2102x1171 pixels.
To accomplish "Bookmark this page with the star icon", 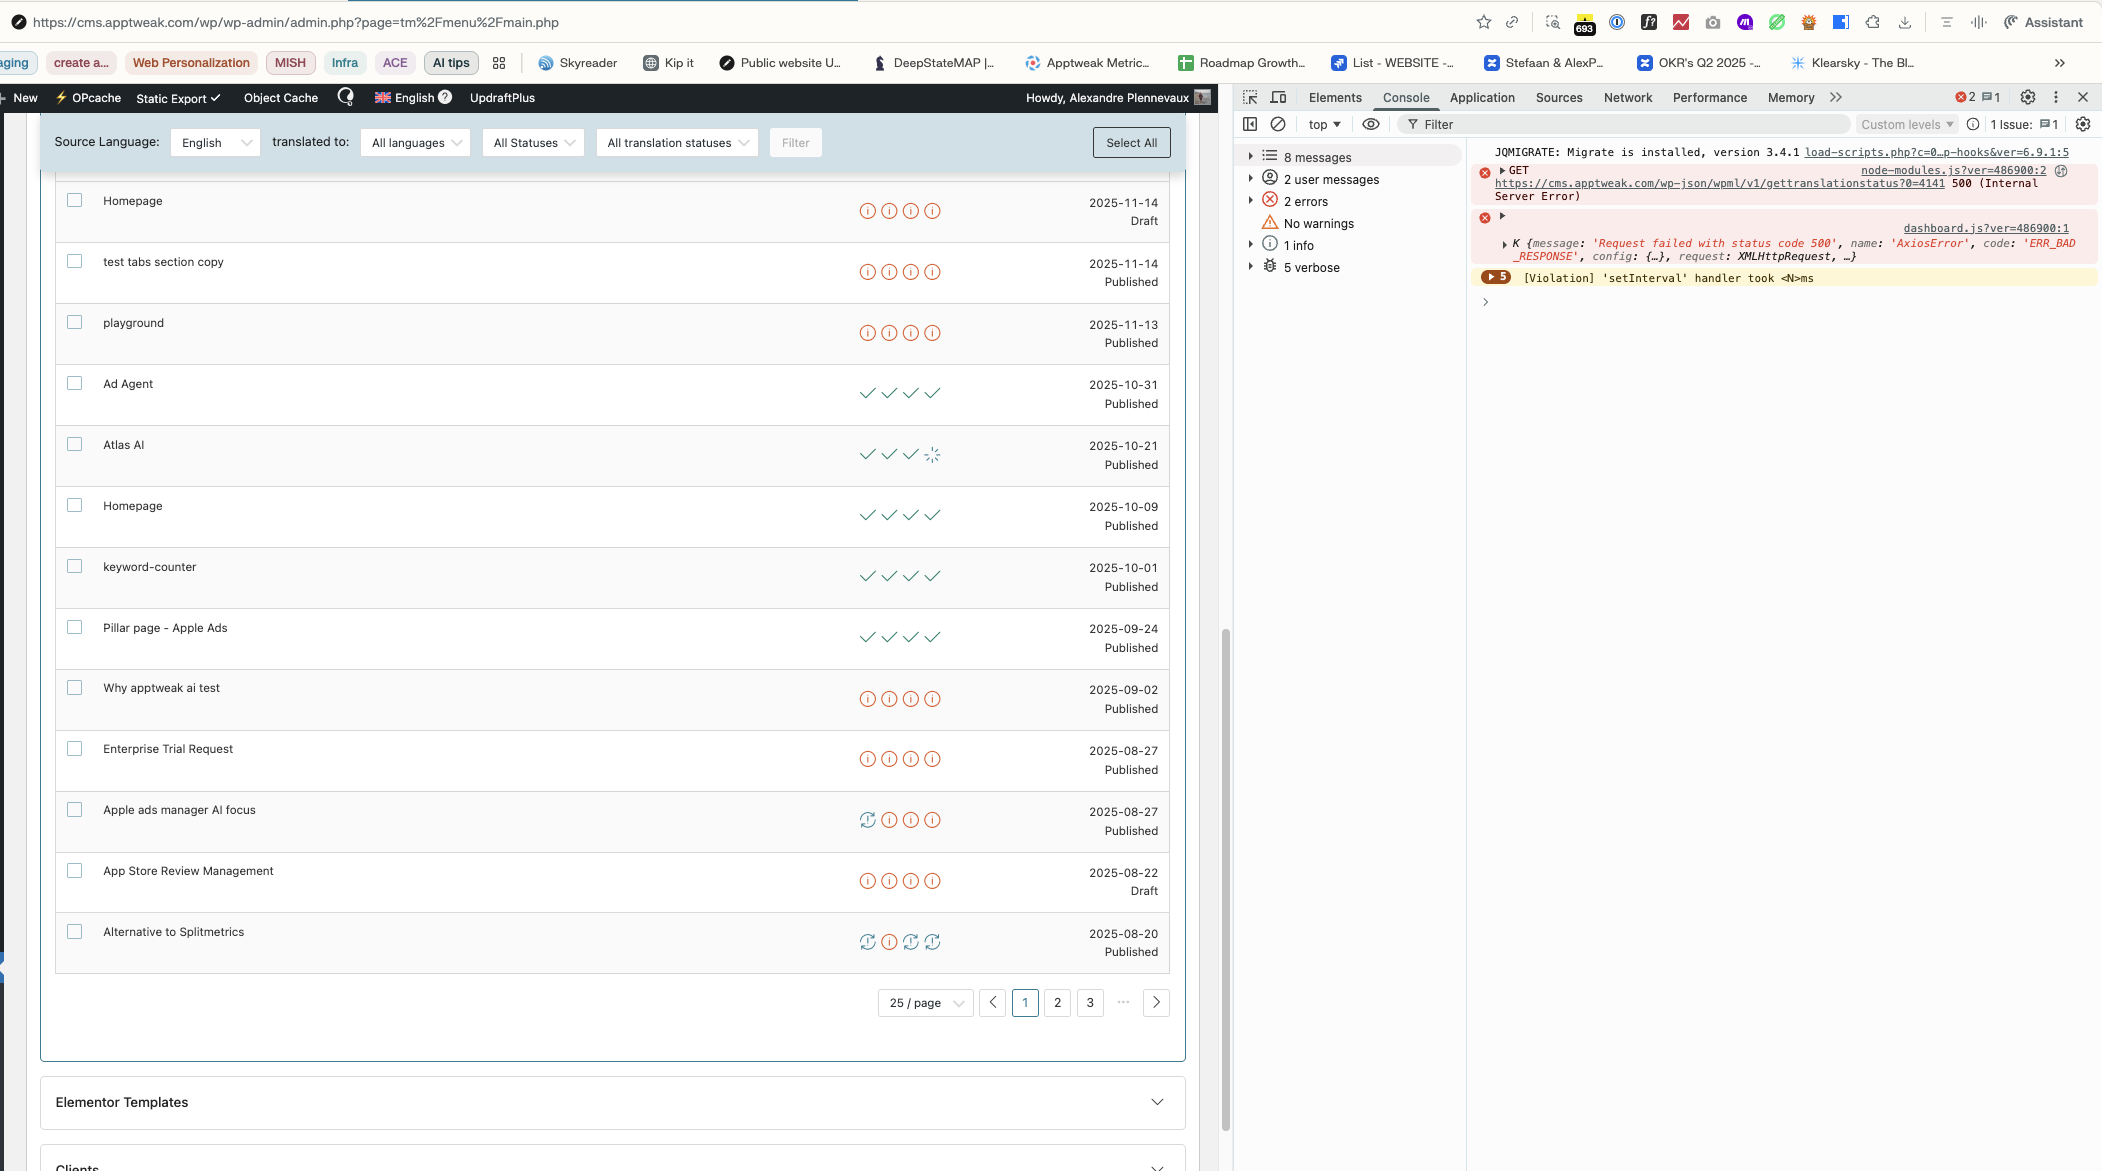I will click(1483, 22).
